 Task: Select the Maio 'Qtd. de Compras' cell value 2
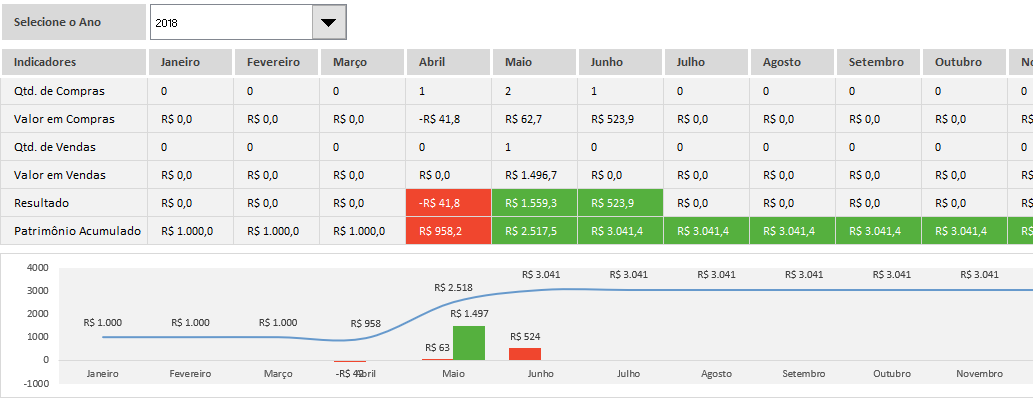[534, 91]
